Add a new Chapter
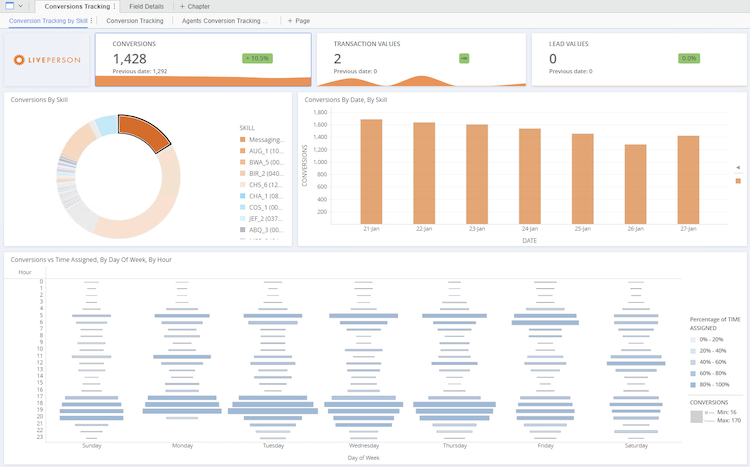The image size is (750, 467). point(194,6)
